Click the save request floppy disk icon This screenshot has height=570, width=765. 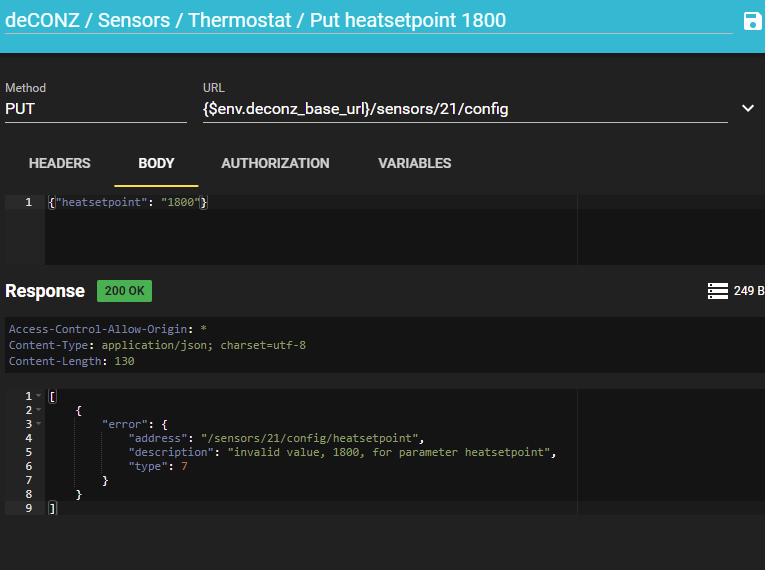click(752, 21)
